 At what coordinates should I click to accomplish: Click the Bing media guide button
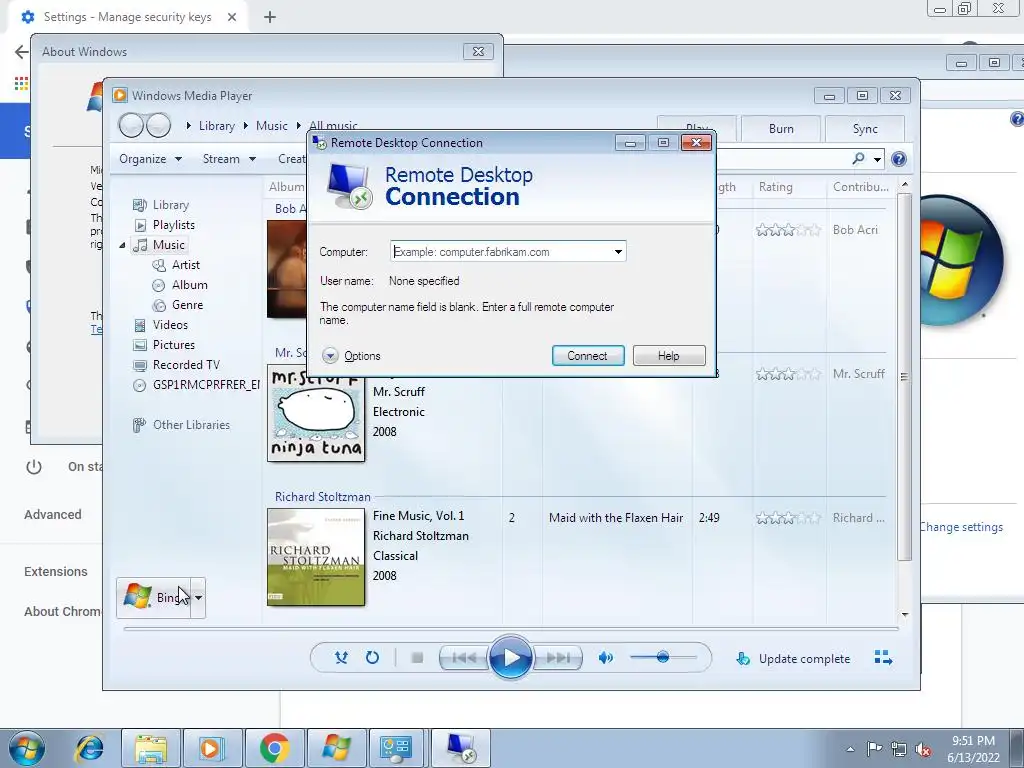(x=153, y=598)
